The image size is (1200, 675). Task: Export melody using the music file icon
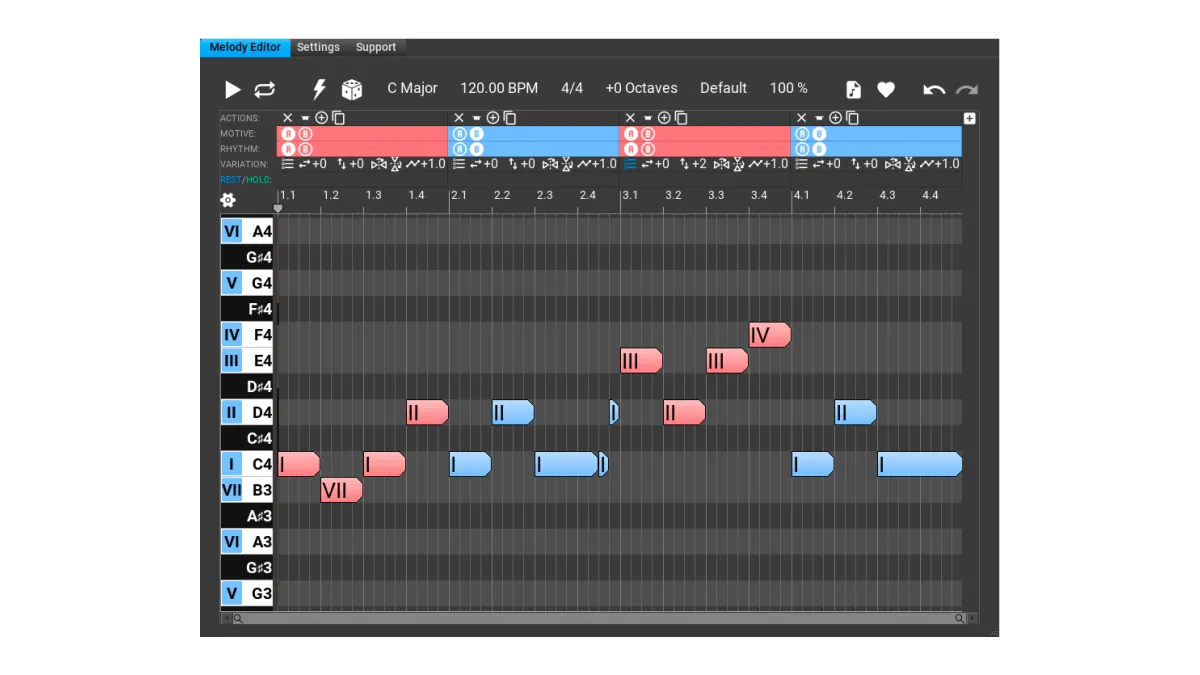tap(853, 90)
